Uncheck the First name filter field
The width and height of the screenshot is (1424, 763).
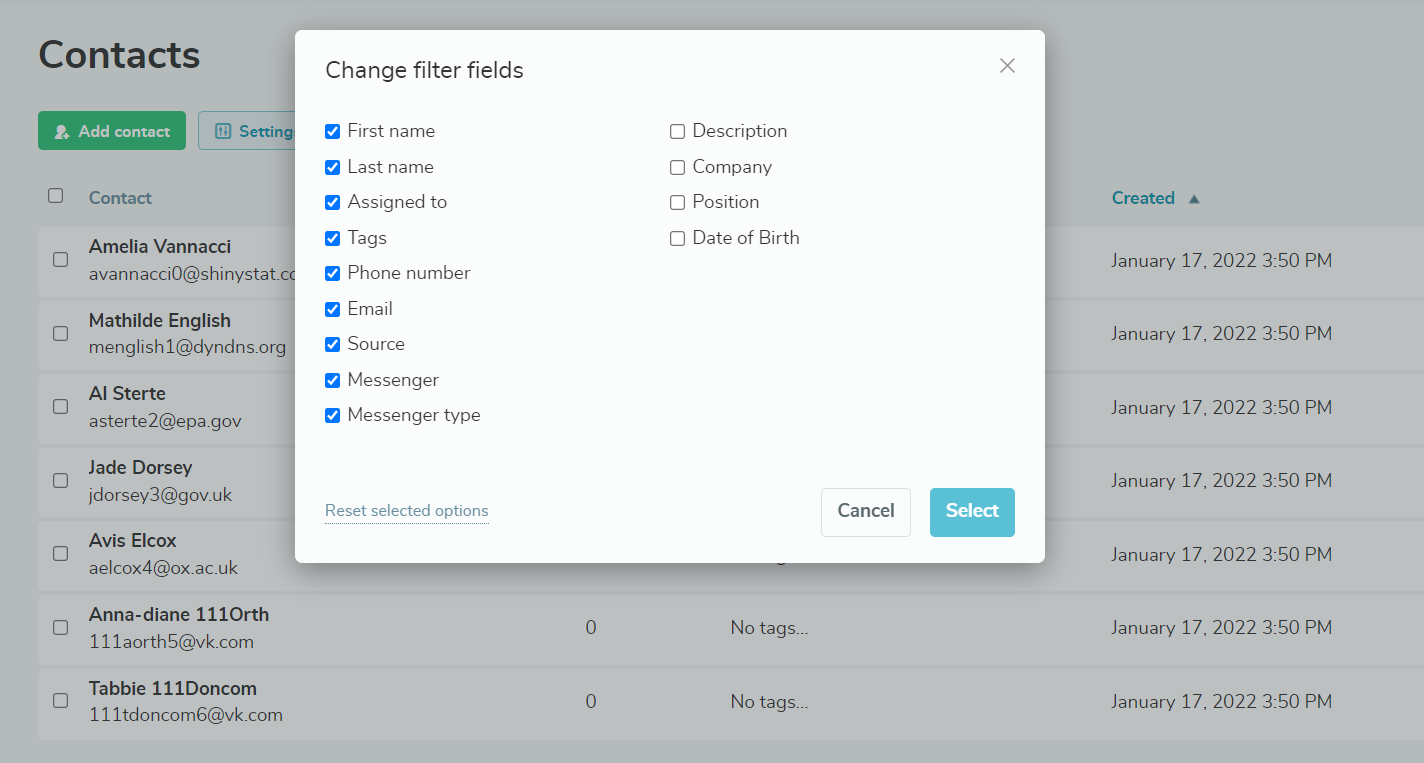point(333,131)
